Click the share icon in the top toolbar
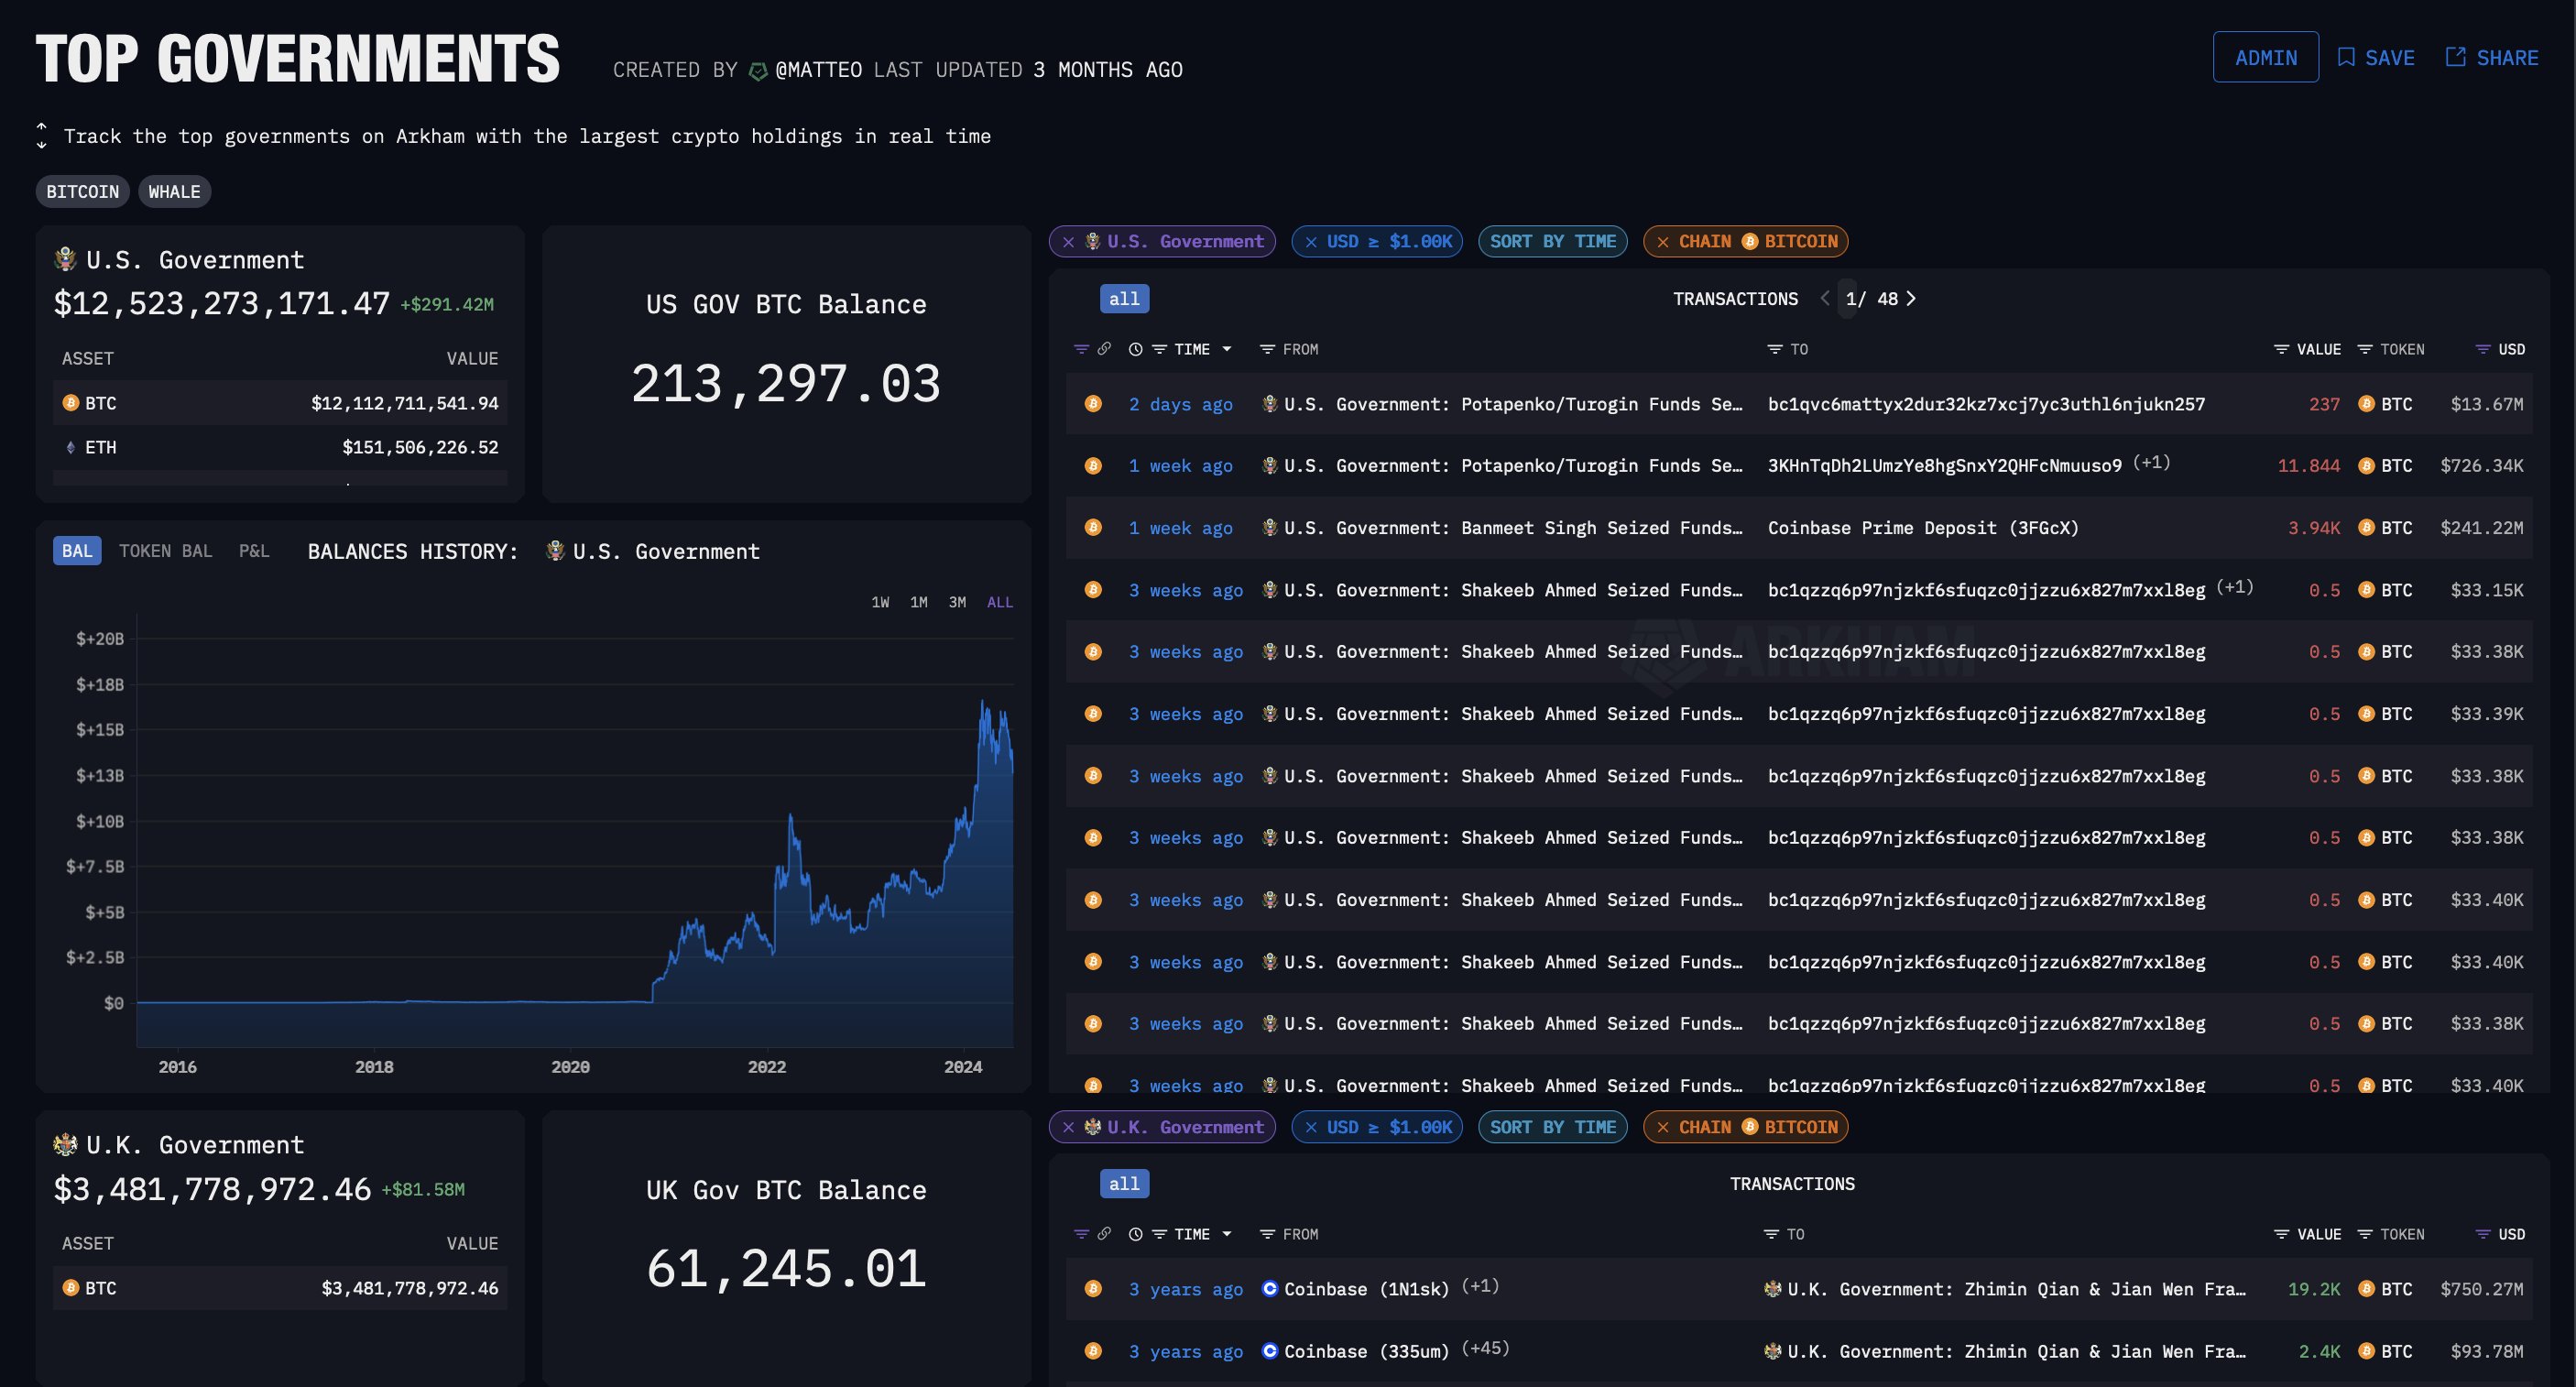 point(2453,55)
